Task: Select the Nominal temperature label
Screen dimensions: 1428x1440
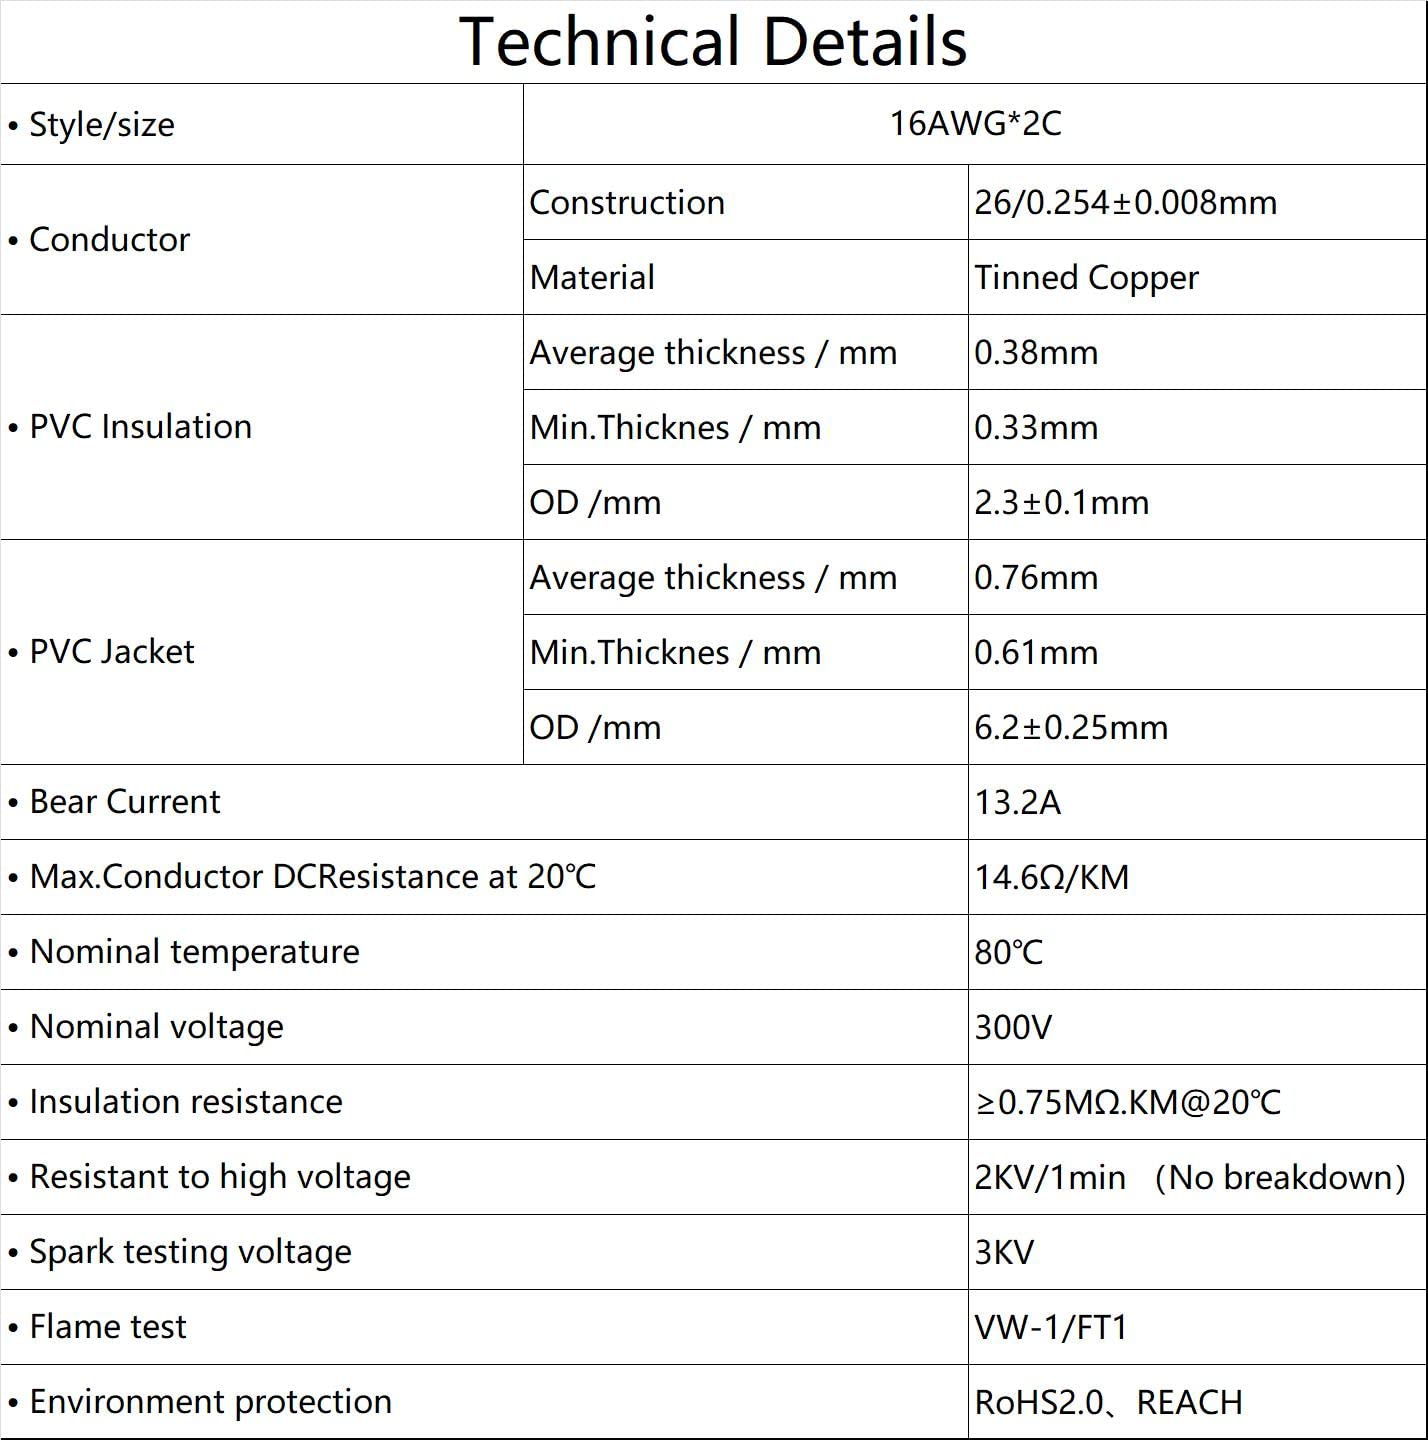Action: point(194,952)
